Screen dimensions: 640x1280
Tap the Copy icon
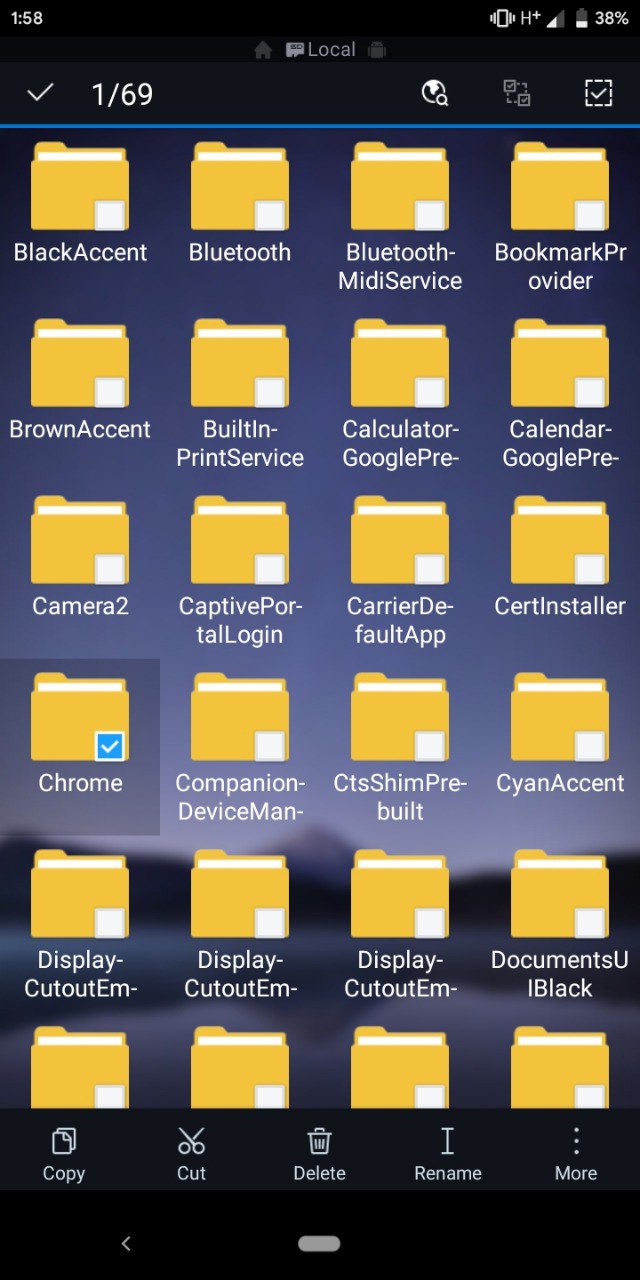64,1141
